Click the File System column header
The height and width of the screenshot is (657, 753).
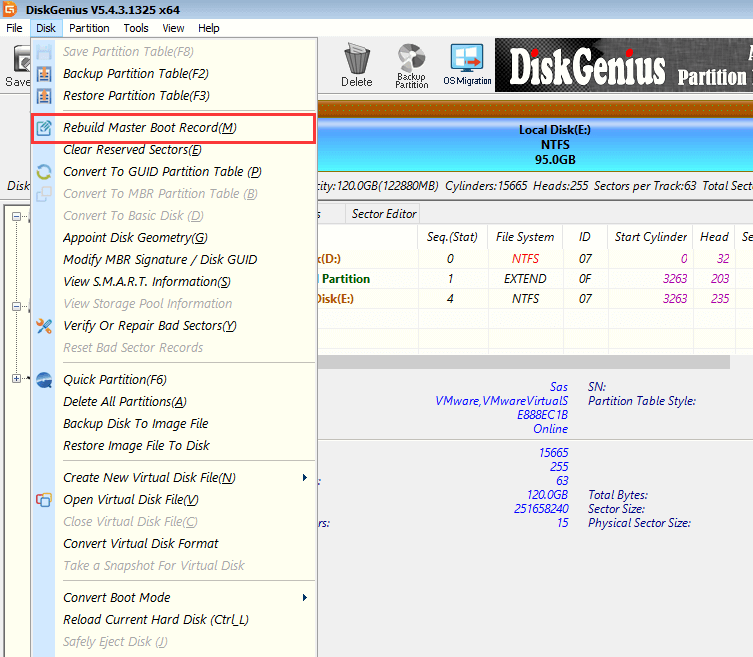coord(524,237)
